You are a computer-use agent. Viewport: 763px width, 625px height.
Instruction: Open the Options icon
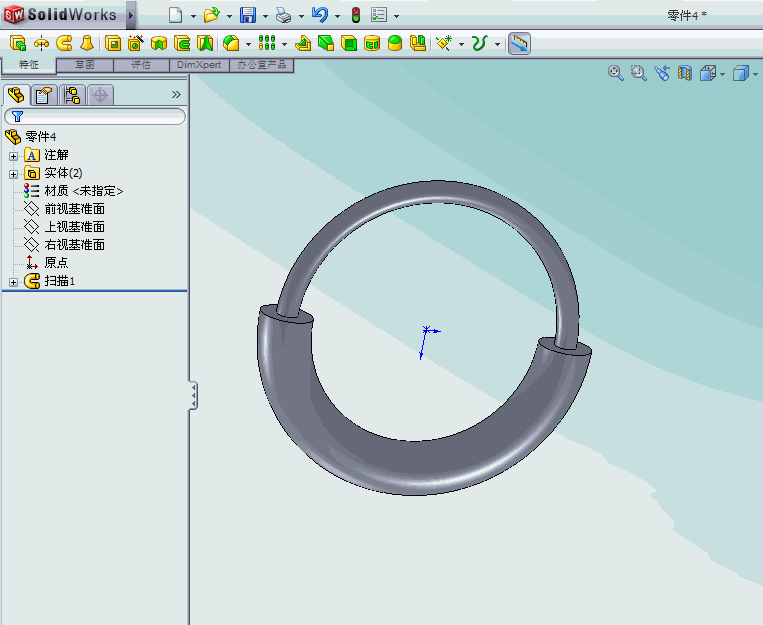379,15
